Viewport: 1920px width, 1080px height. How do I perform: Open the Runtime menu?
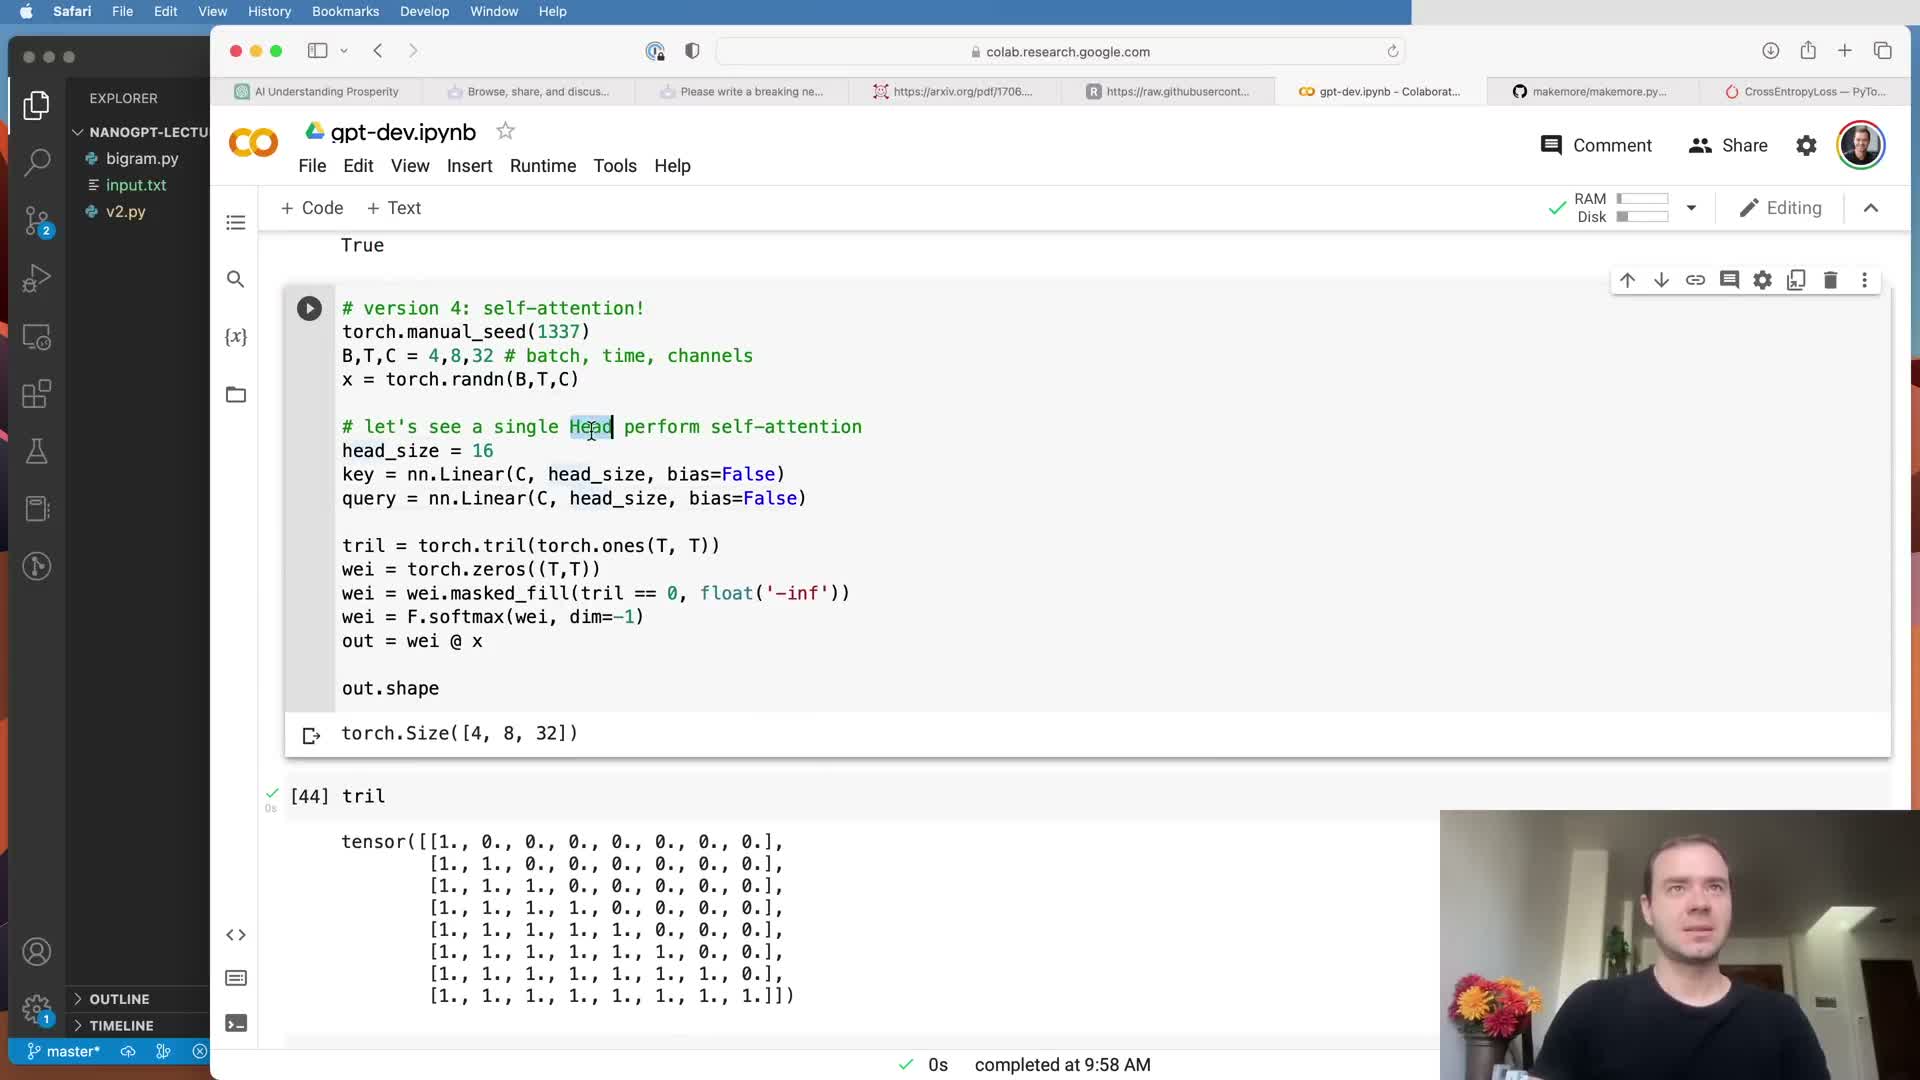click(542, 166)
